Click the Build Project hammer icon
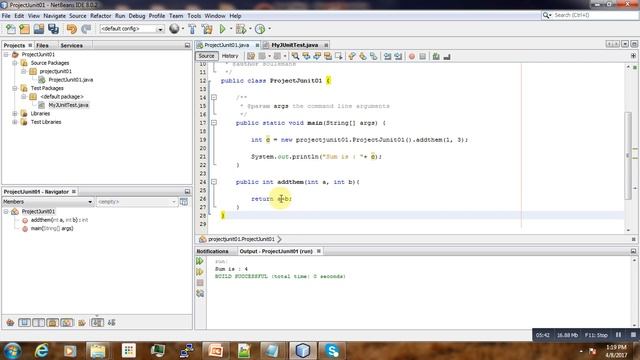 coord(192,29)
